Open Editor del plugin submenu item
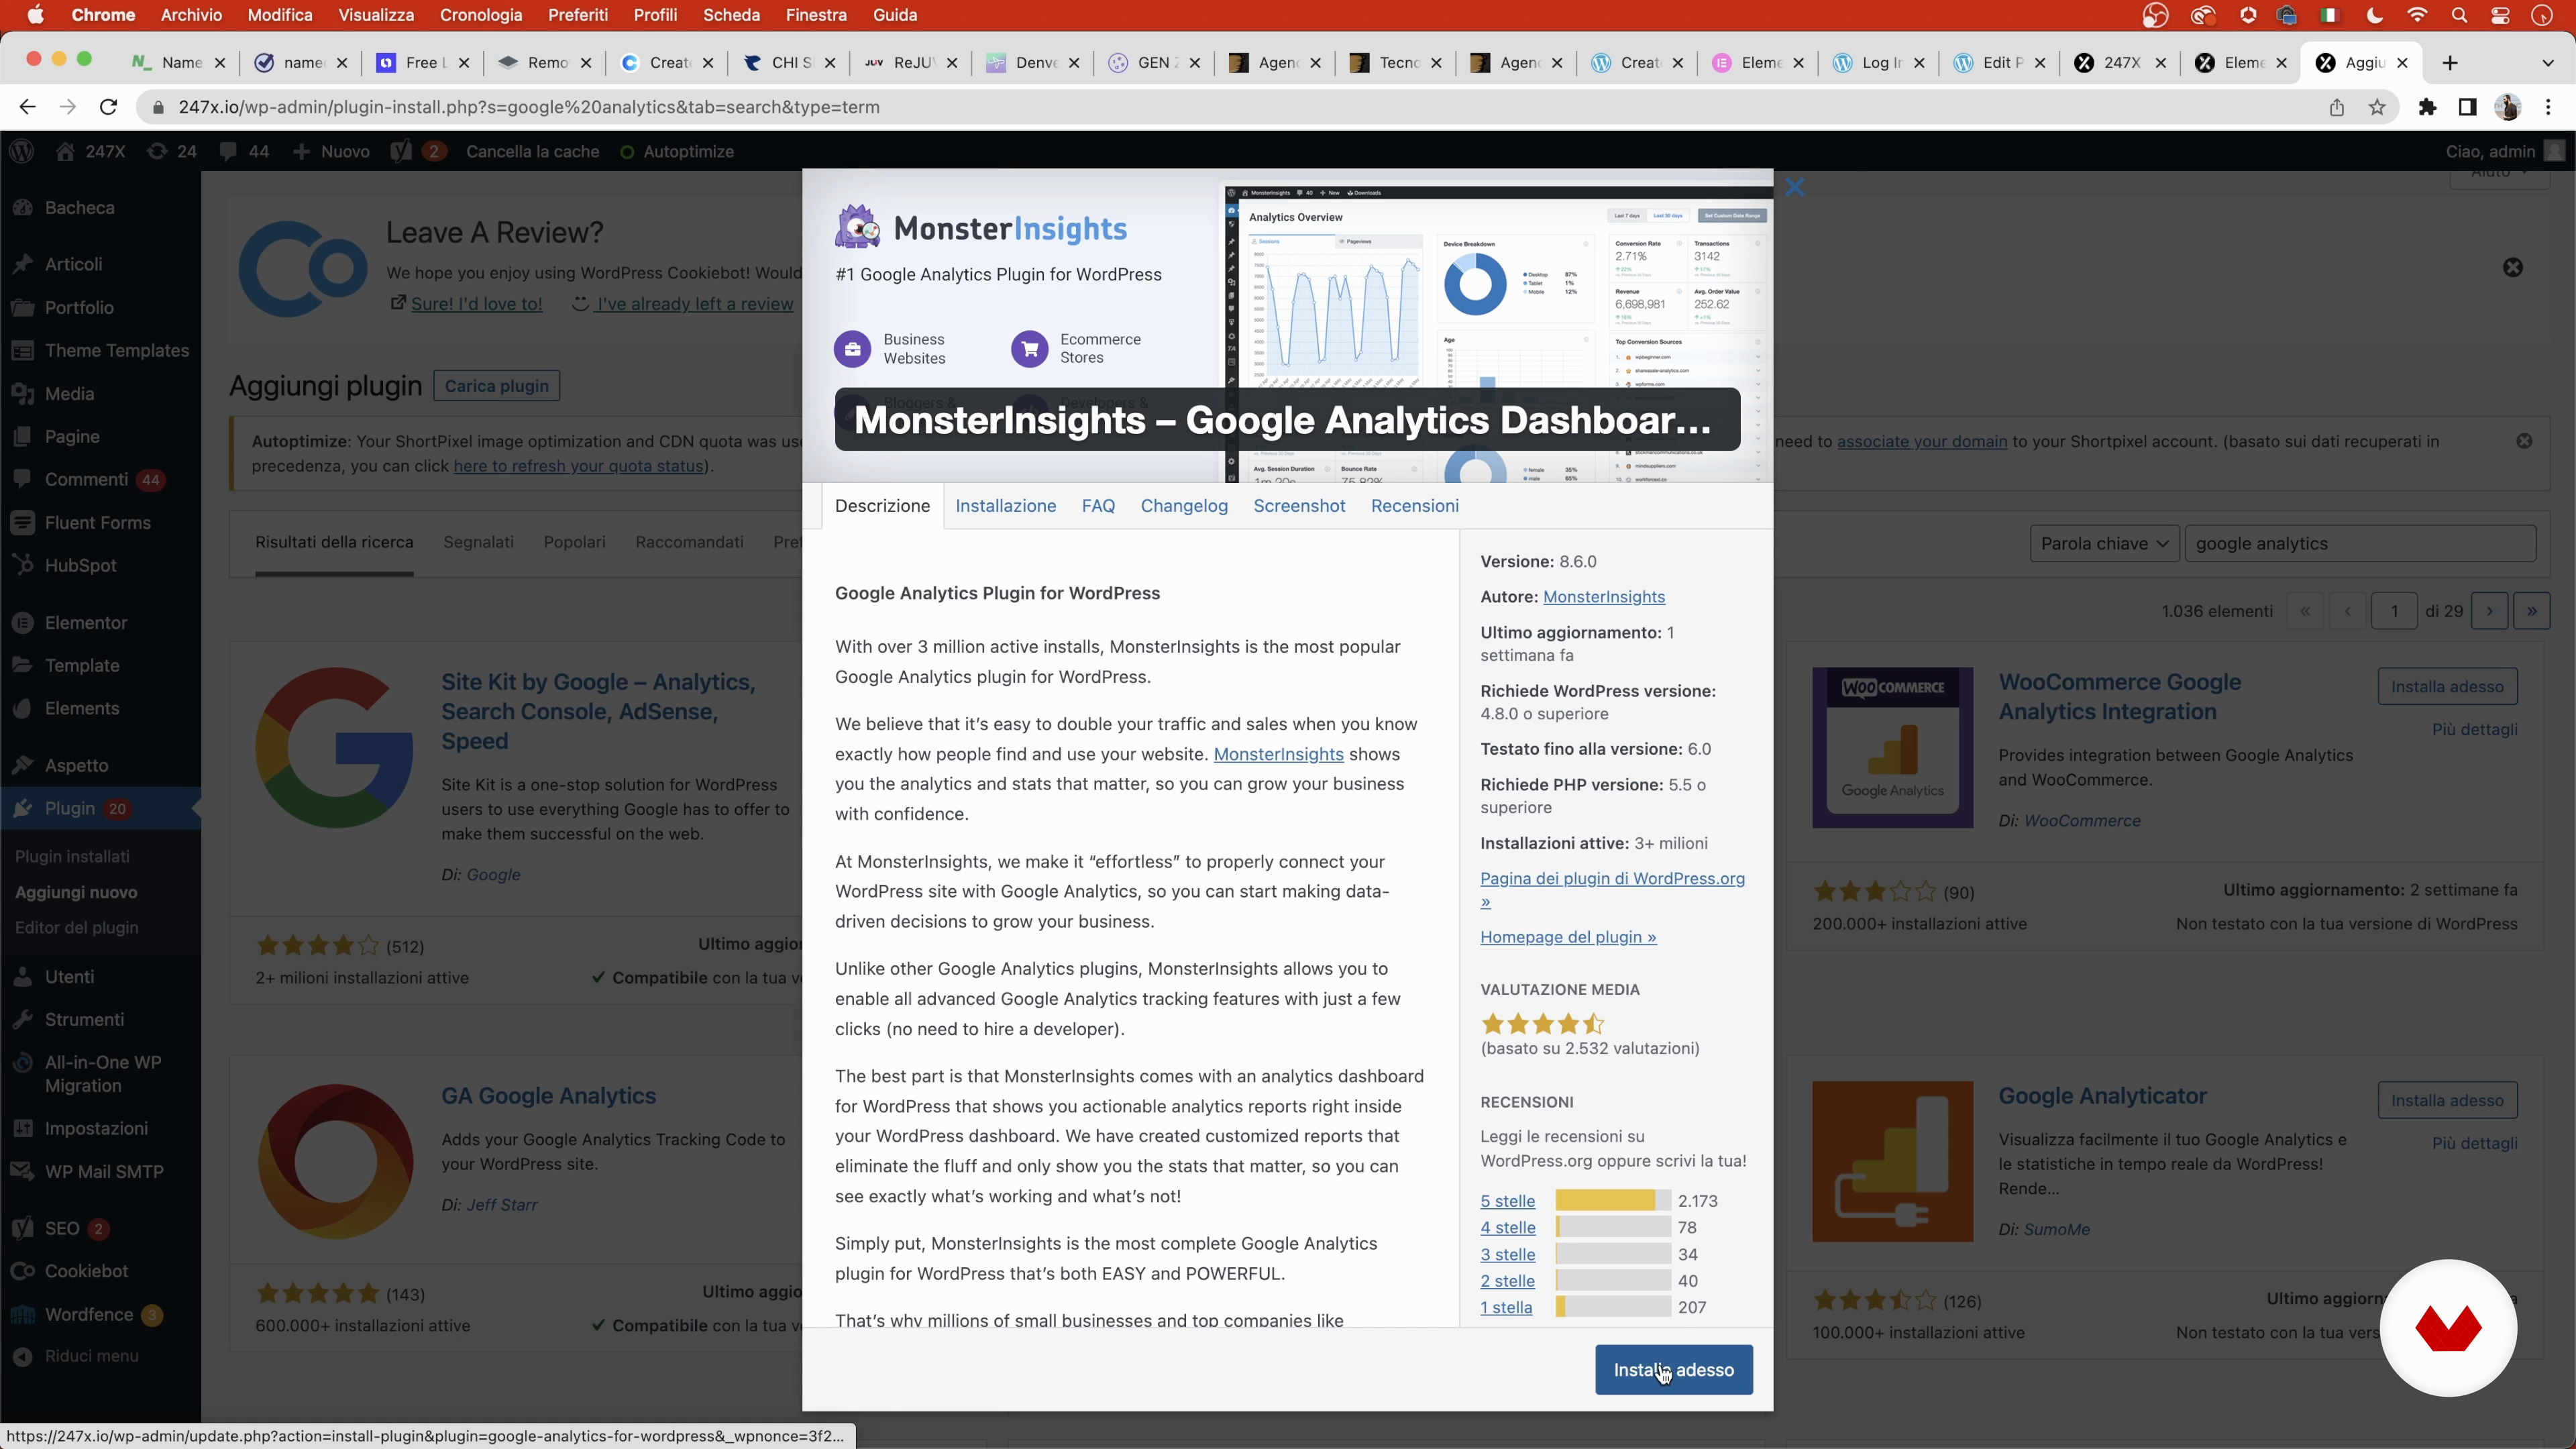 point(77,927)
